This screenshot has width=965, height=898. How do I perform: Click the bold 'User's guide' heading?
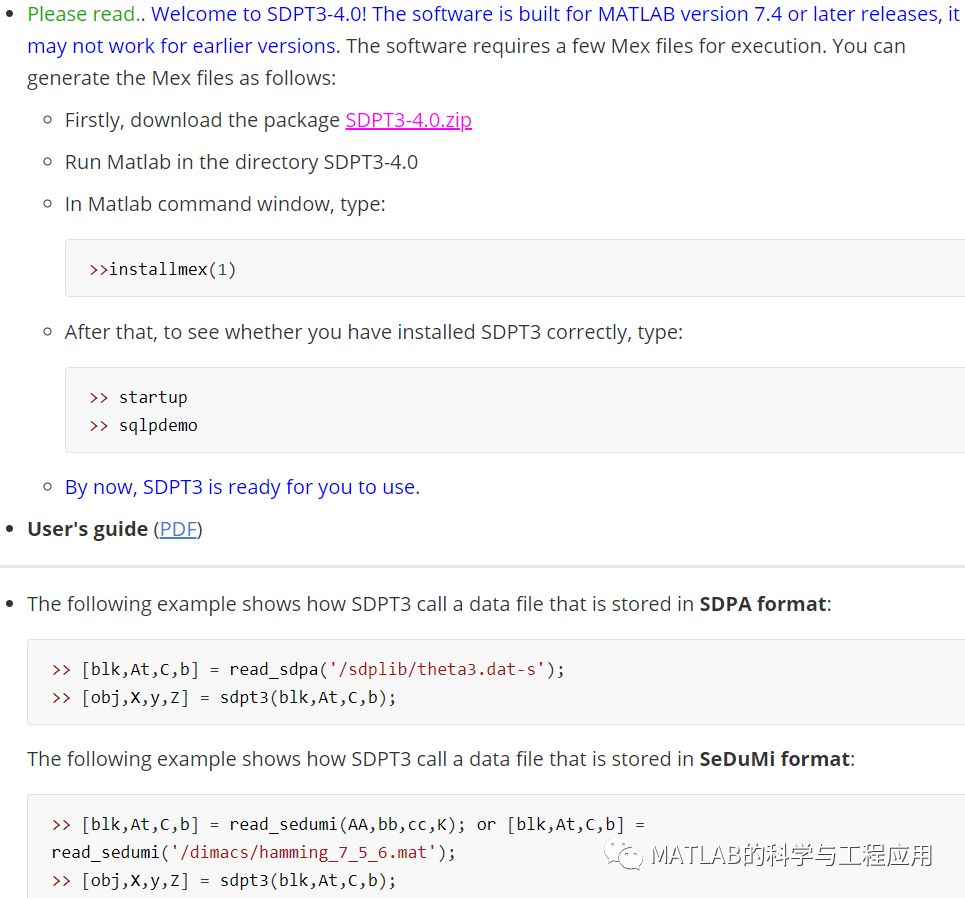point(87,529)
